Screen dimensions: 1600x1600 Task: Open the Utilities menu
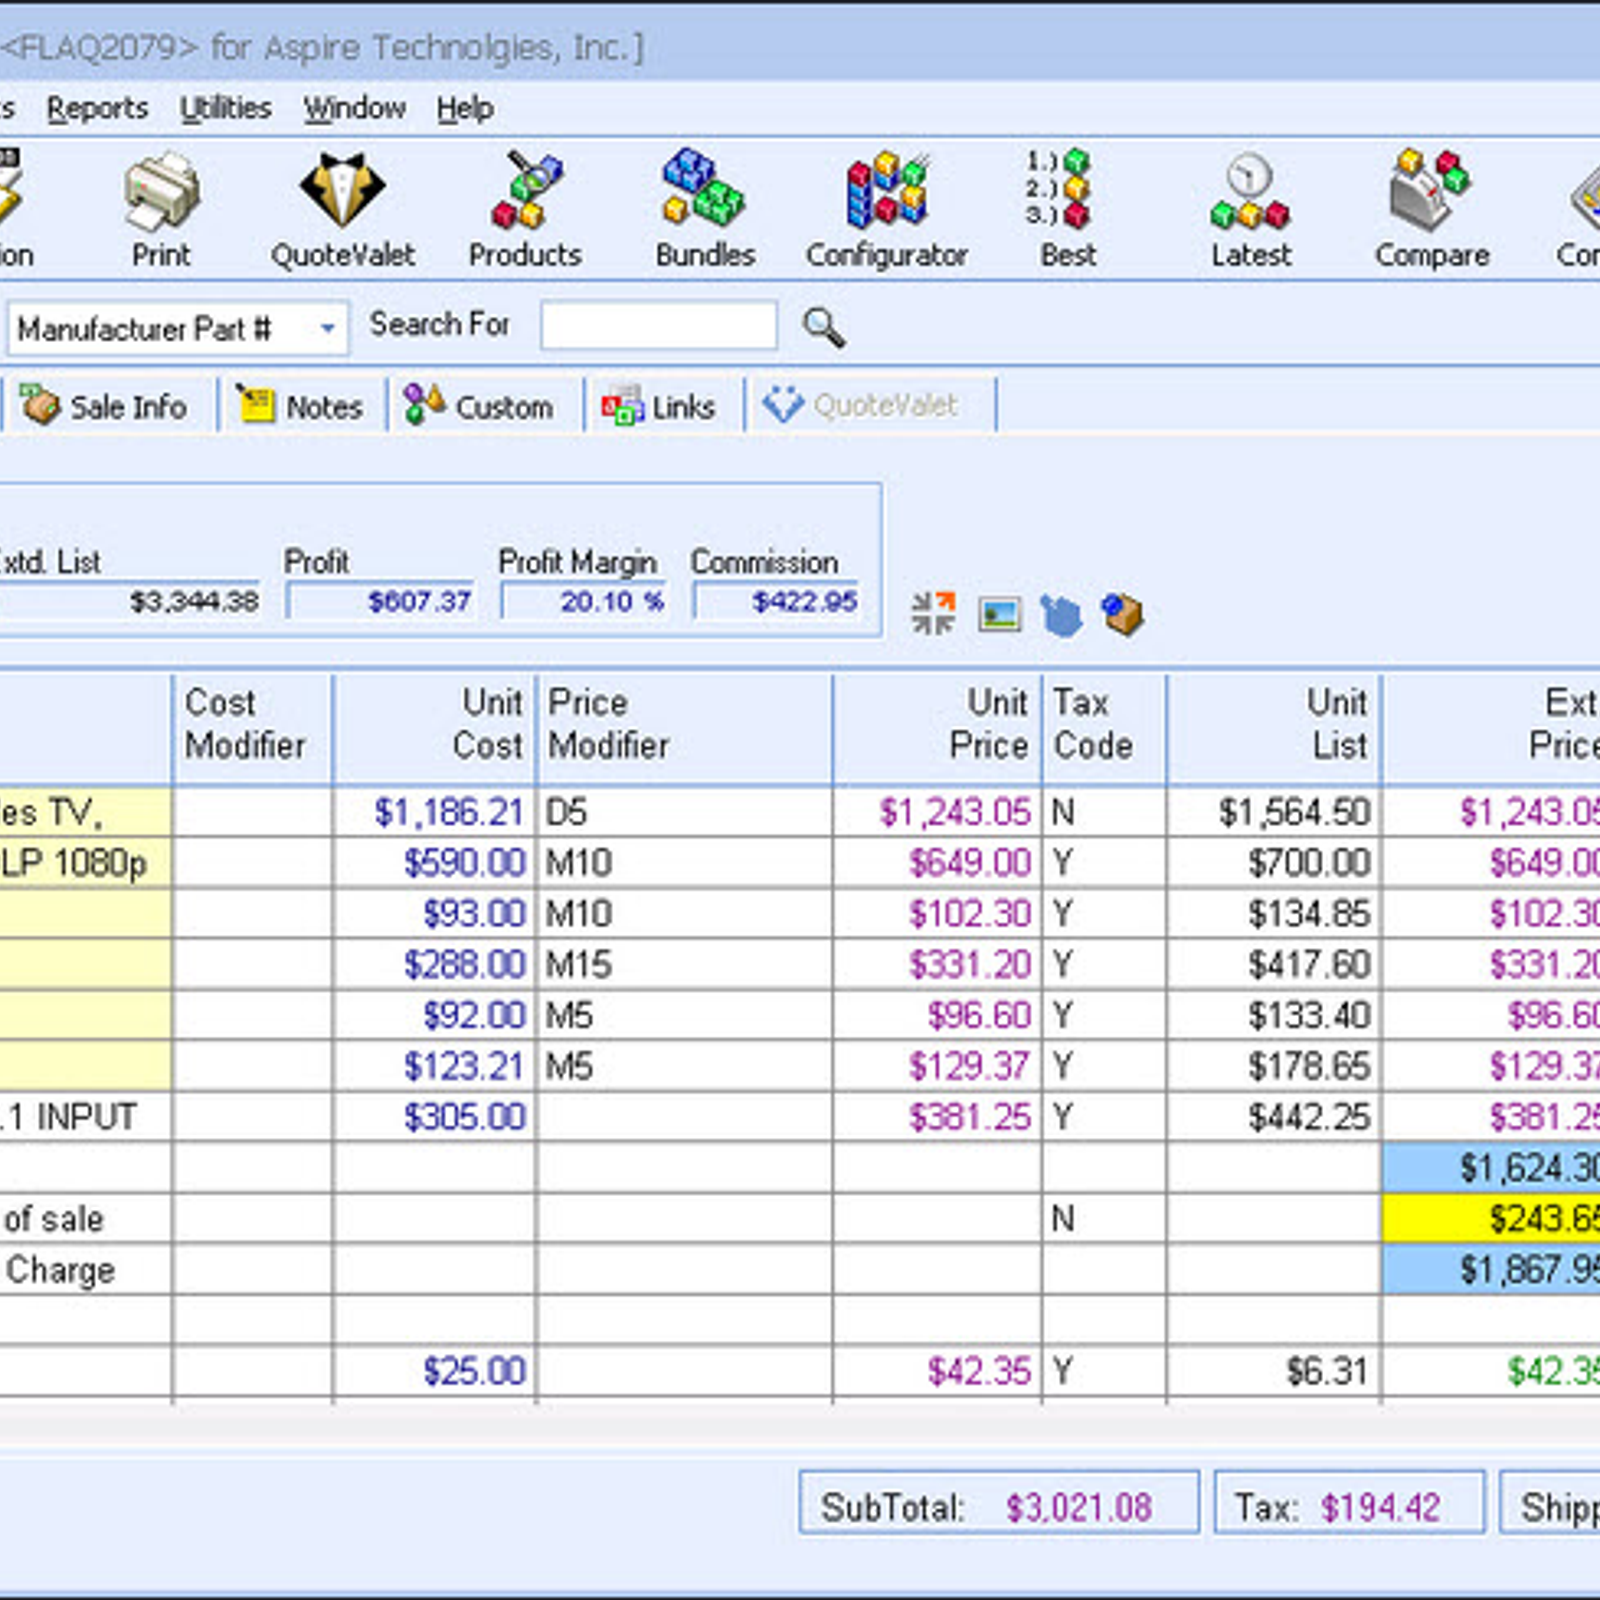[x=225, y=108]
